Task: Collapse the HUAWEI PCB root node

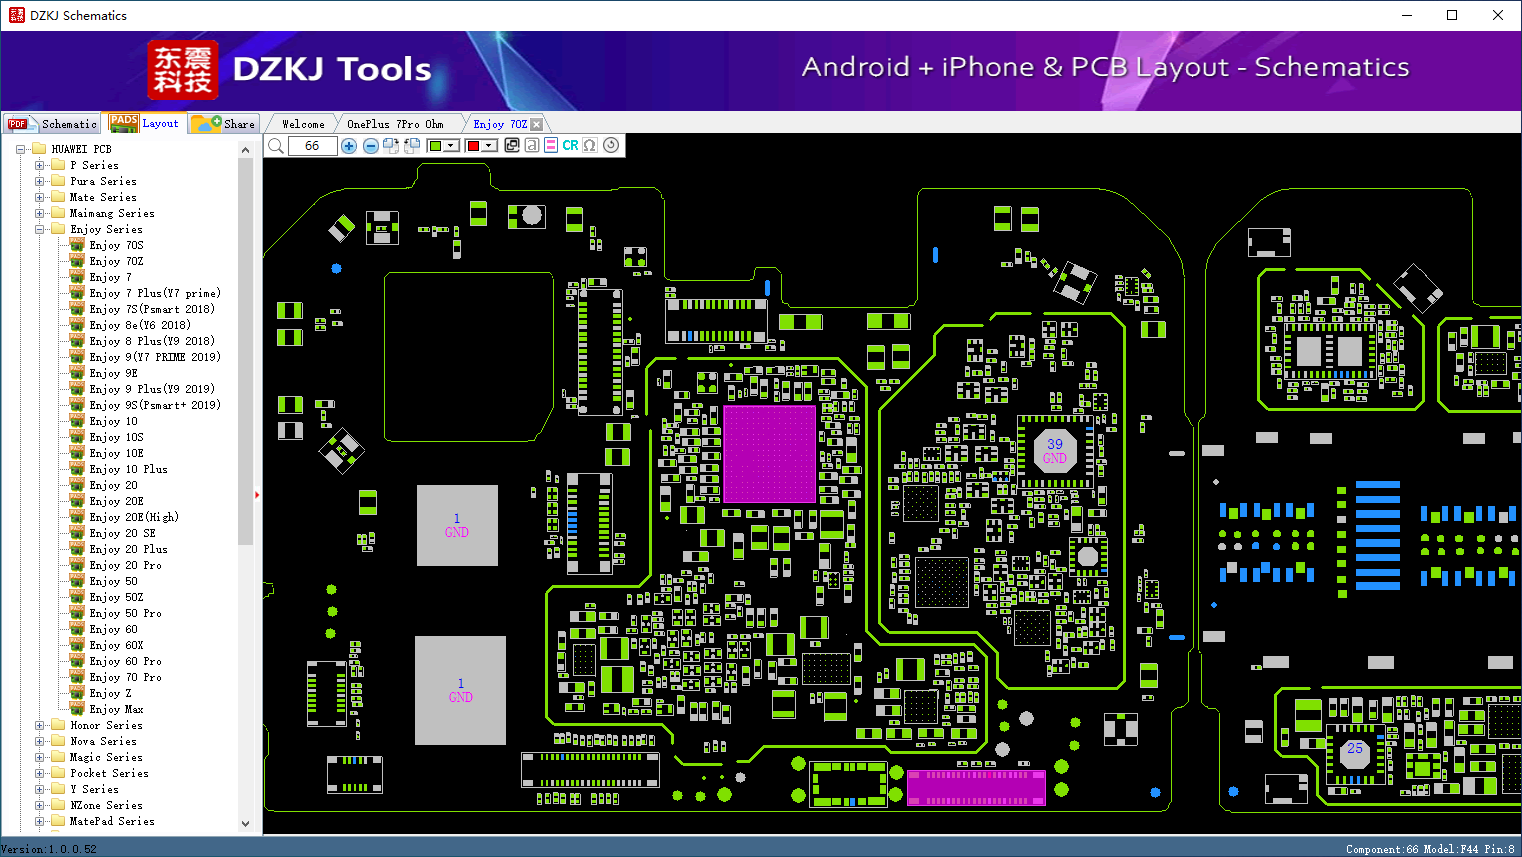Action: pos(21,149)
